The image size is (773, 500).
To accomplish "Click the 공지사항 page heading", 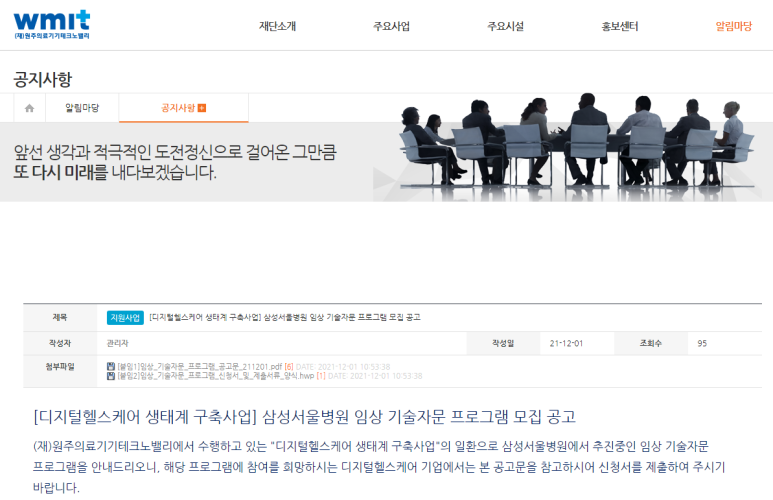I will pyautogui.click(x=43, y=79).
